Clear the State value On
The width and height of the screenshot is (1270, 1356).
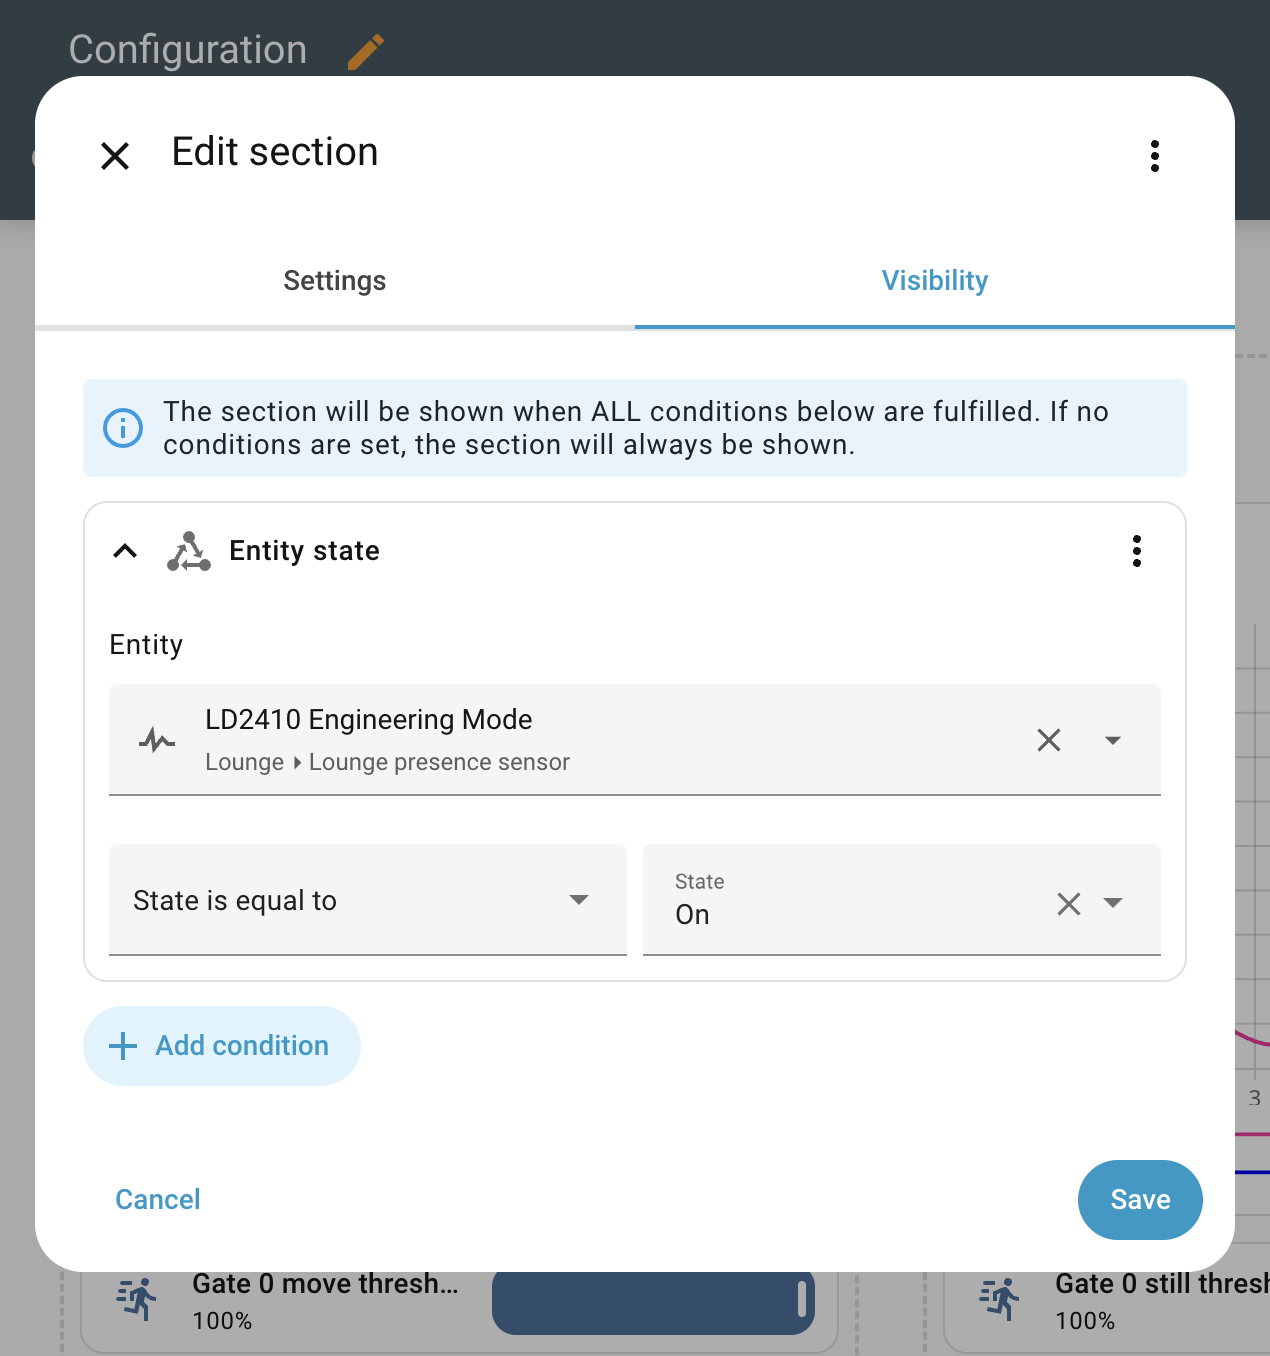coord(1069,904)
